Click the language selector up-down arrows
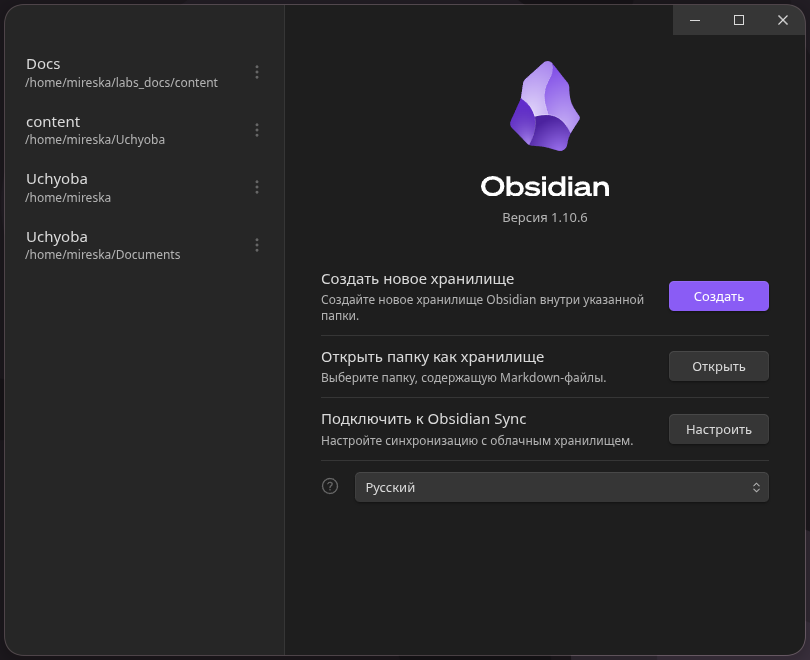Viewport: 810px width, 660px height. coord(756,488)
